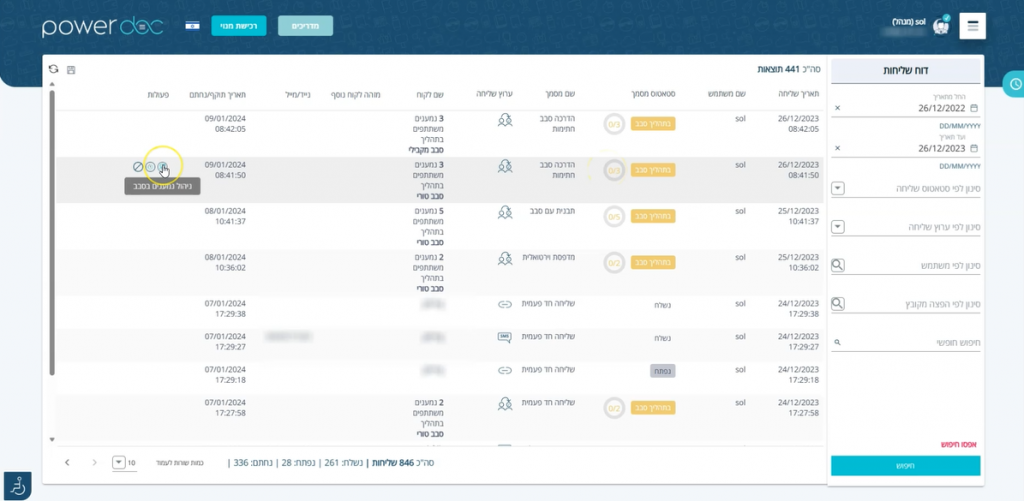The image size is (1024, 501).
Task: Open the rows-per-page dropdown showing 10
Action: [x=119, y=462]
